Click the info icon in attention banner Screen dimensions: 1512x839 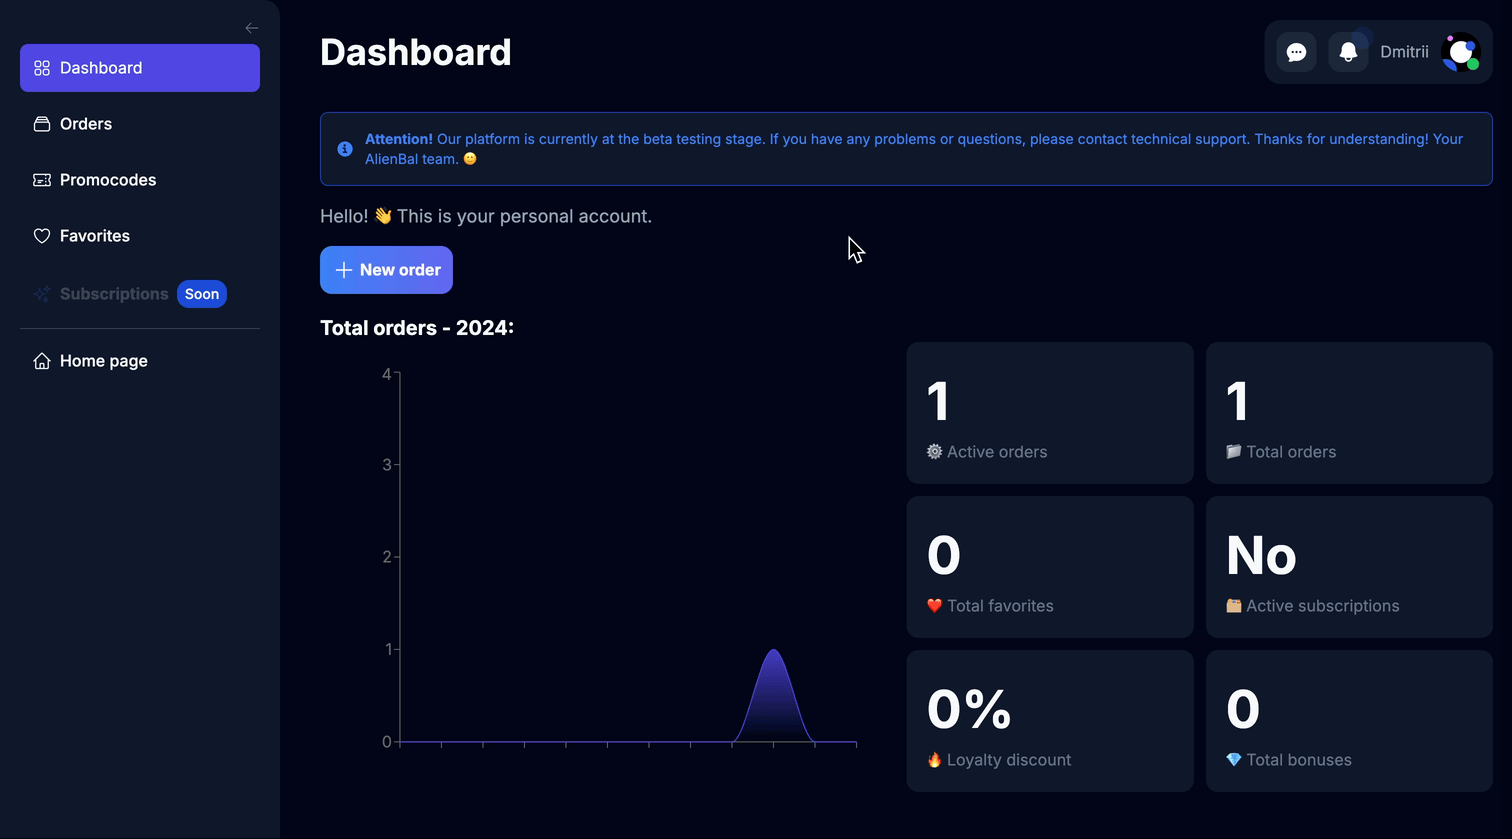tap(345, 149)
